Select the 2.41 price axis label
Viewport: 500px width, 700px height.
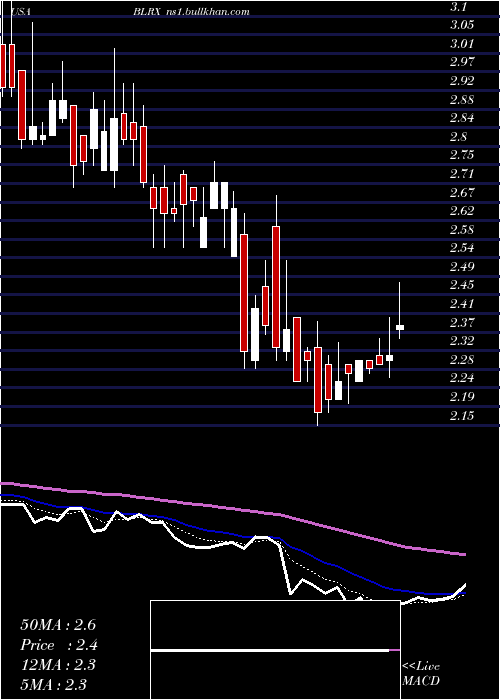coord(462,304)
